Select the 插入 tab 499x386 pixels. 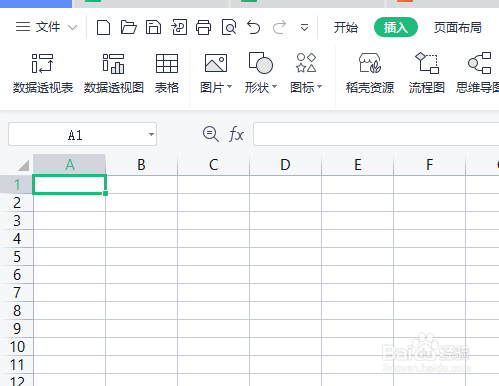[x=396, y=27]
